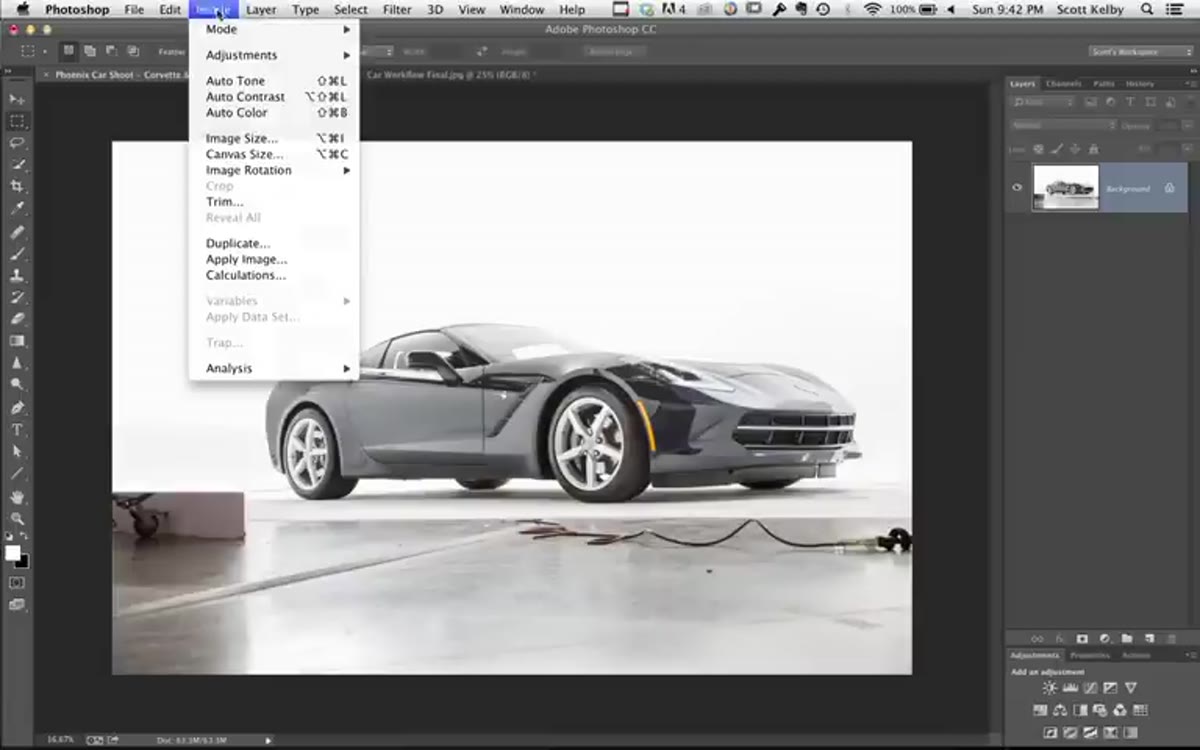Add a Vibrance adjustment
This screenshot has width=1200, height=750.
[x=1130, y=688]
